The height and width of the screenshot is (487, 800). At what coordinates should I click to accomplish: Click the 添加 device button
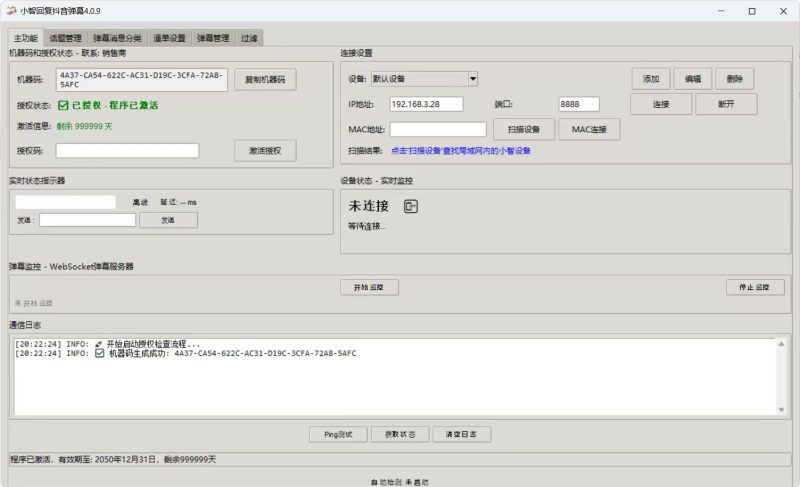coord(651,79)
